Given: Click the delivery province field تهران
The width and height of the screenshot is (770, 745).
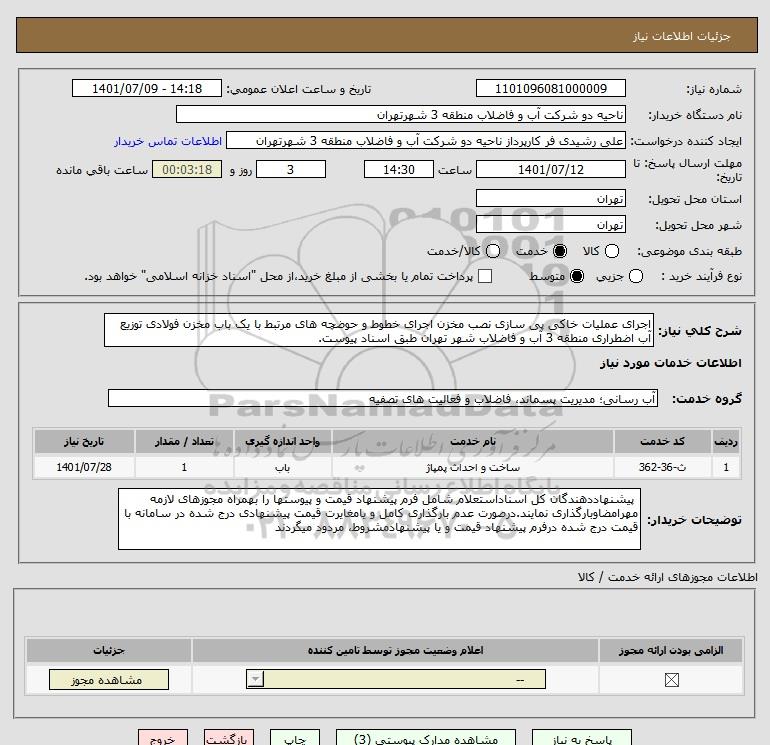Looking at the screenshot, I should tap(550, 198).
